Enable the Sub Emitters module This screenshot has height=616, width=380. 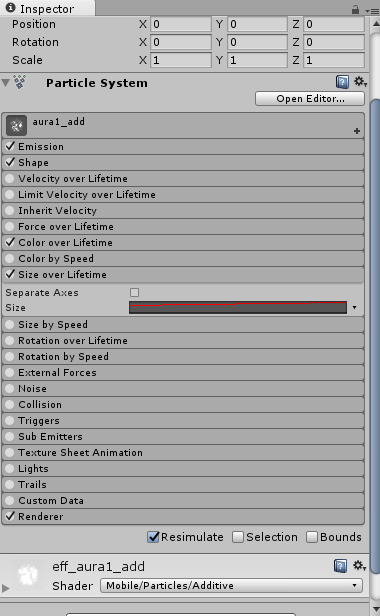[10, 436]
